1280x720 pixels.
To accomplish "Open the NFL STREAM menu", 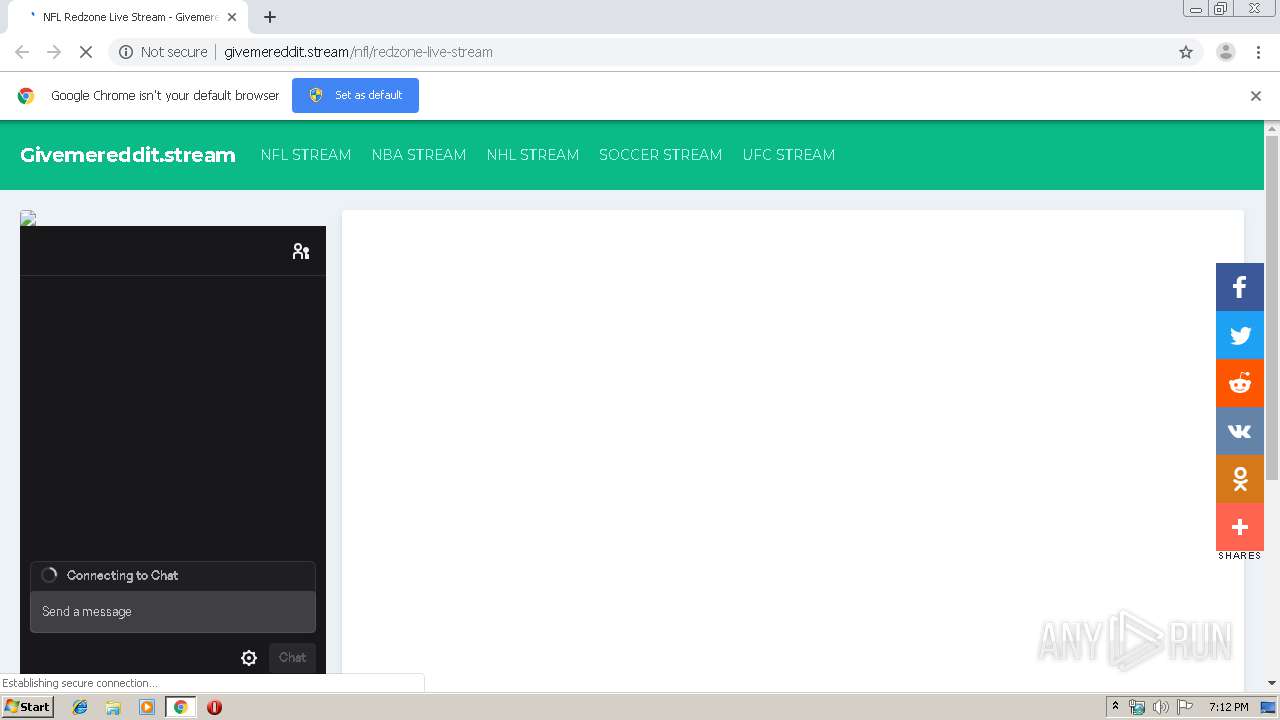I will point(306,155).
